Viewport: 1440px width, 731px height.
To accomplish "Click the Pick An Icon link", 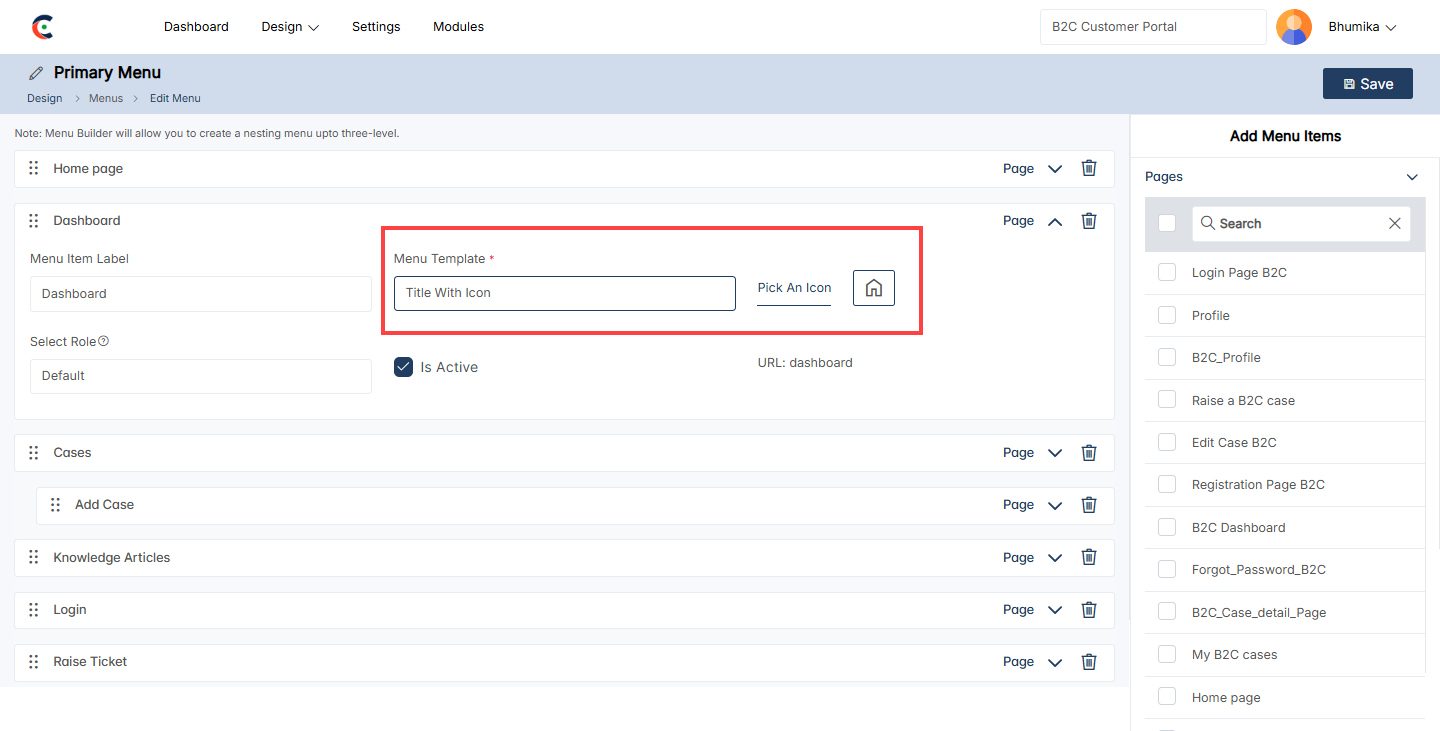I will point(794,288).
